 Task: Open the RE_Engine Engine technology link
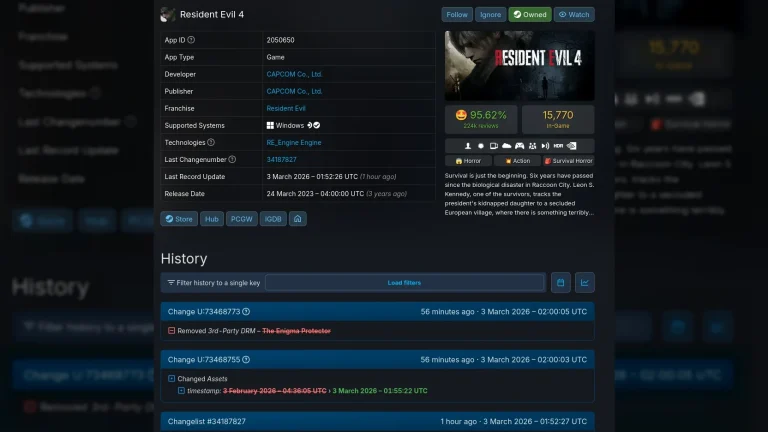point(294,143)
